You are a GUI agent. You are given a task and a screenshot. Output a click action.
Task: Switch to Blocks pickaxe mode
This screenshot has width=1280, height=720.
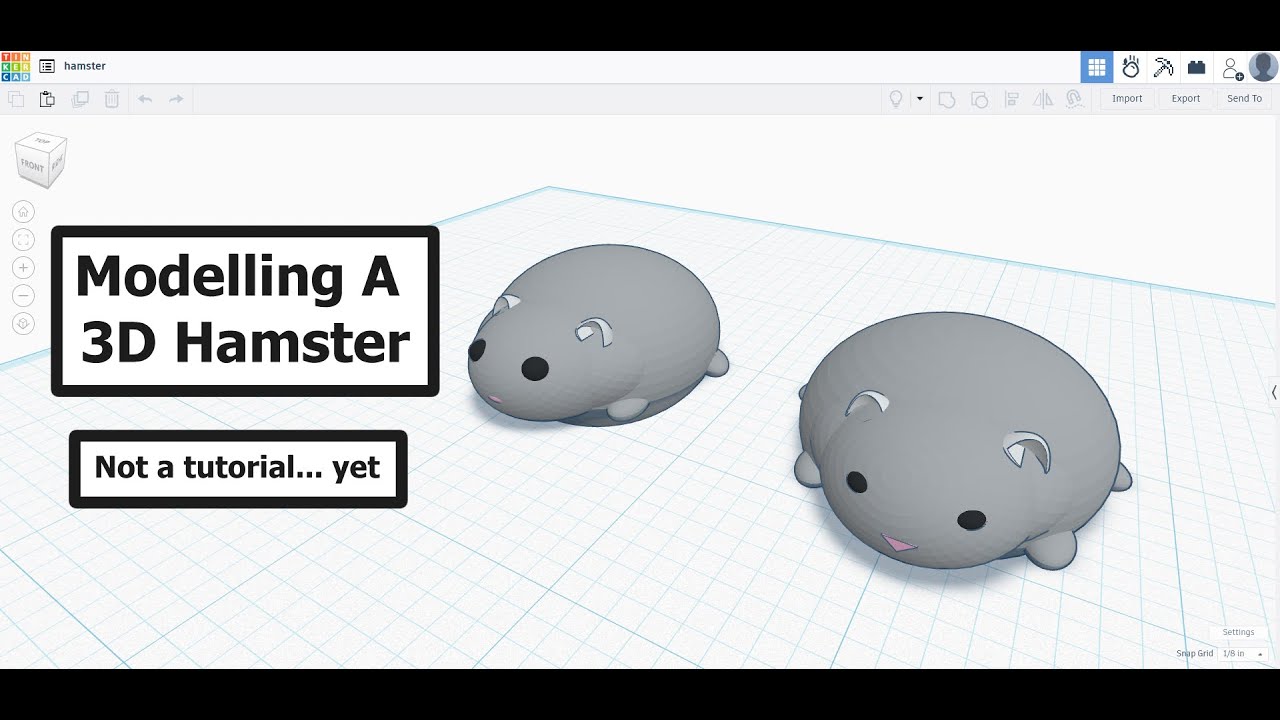(1163, 67)
